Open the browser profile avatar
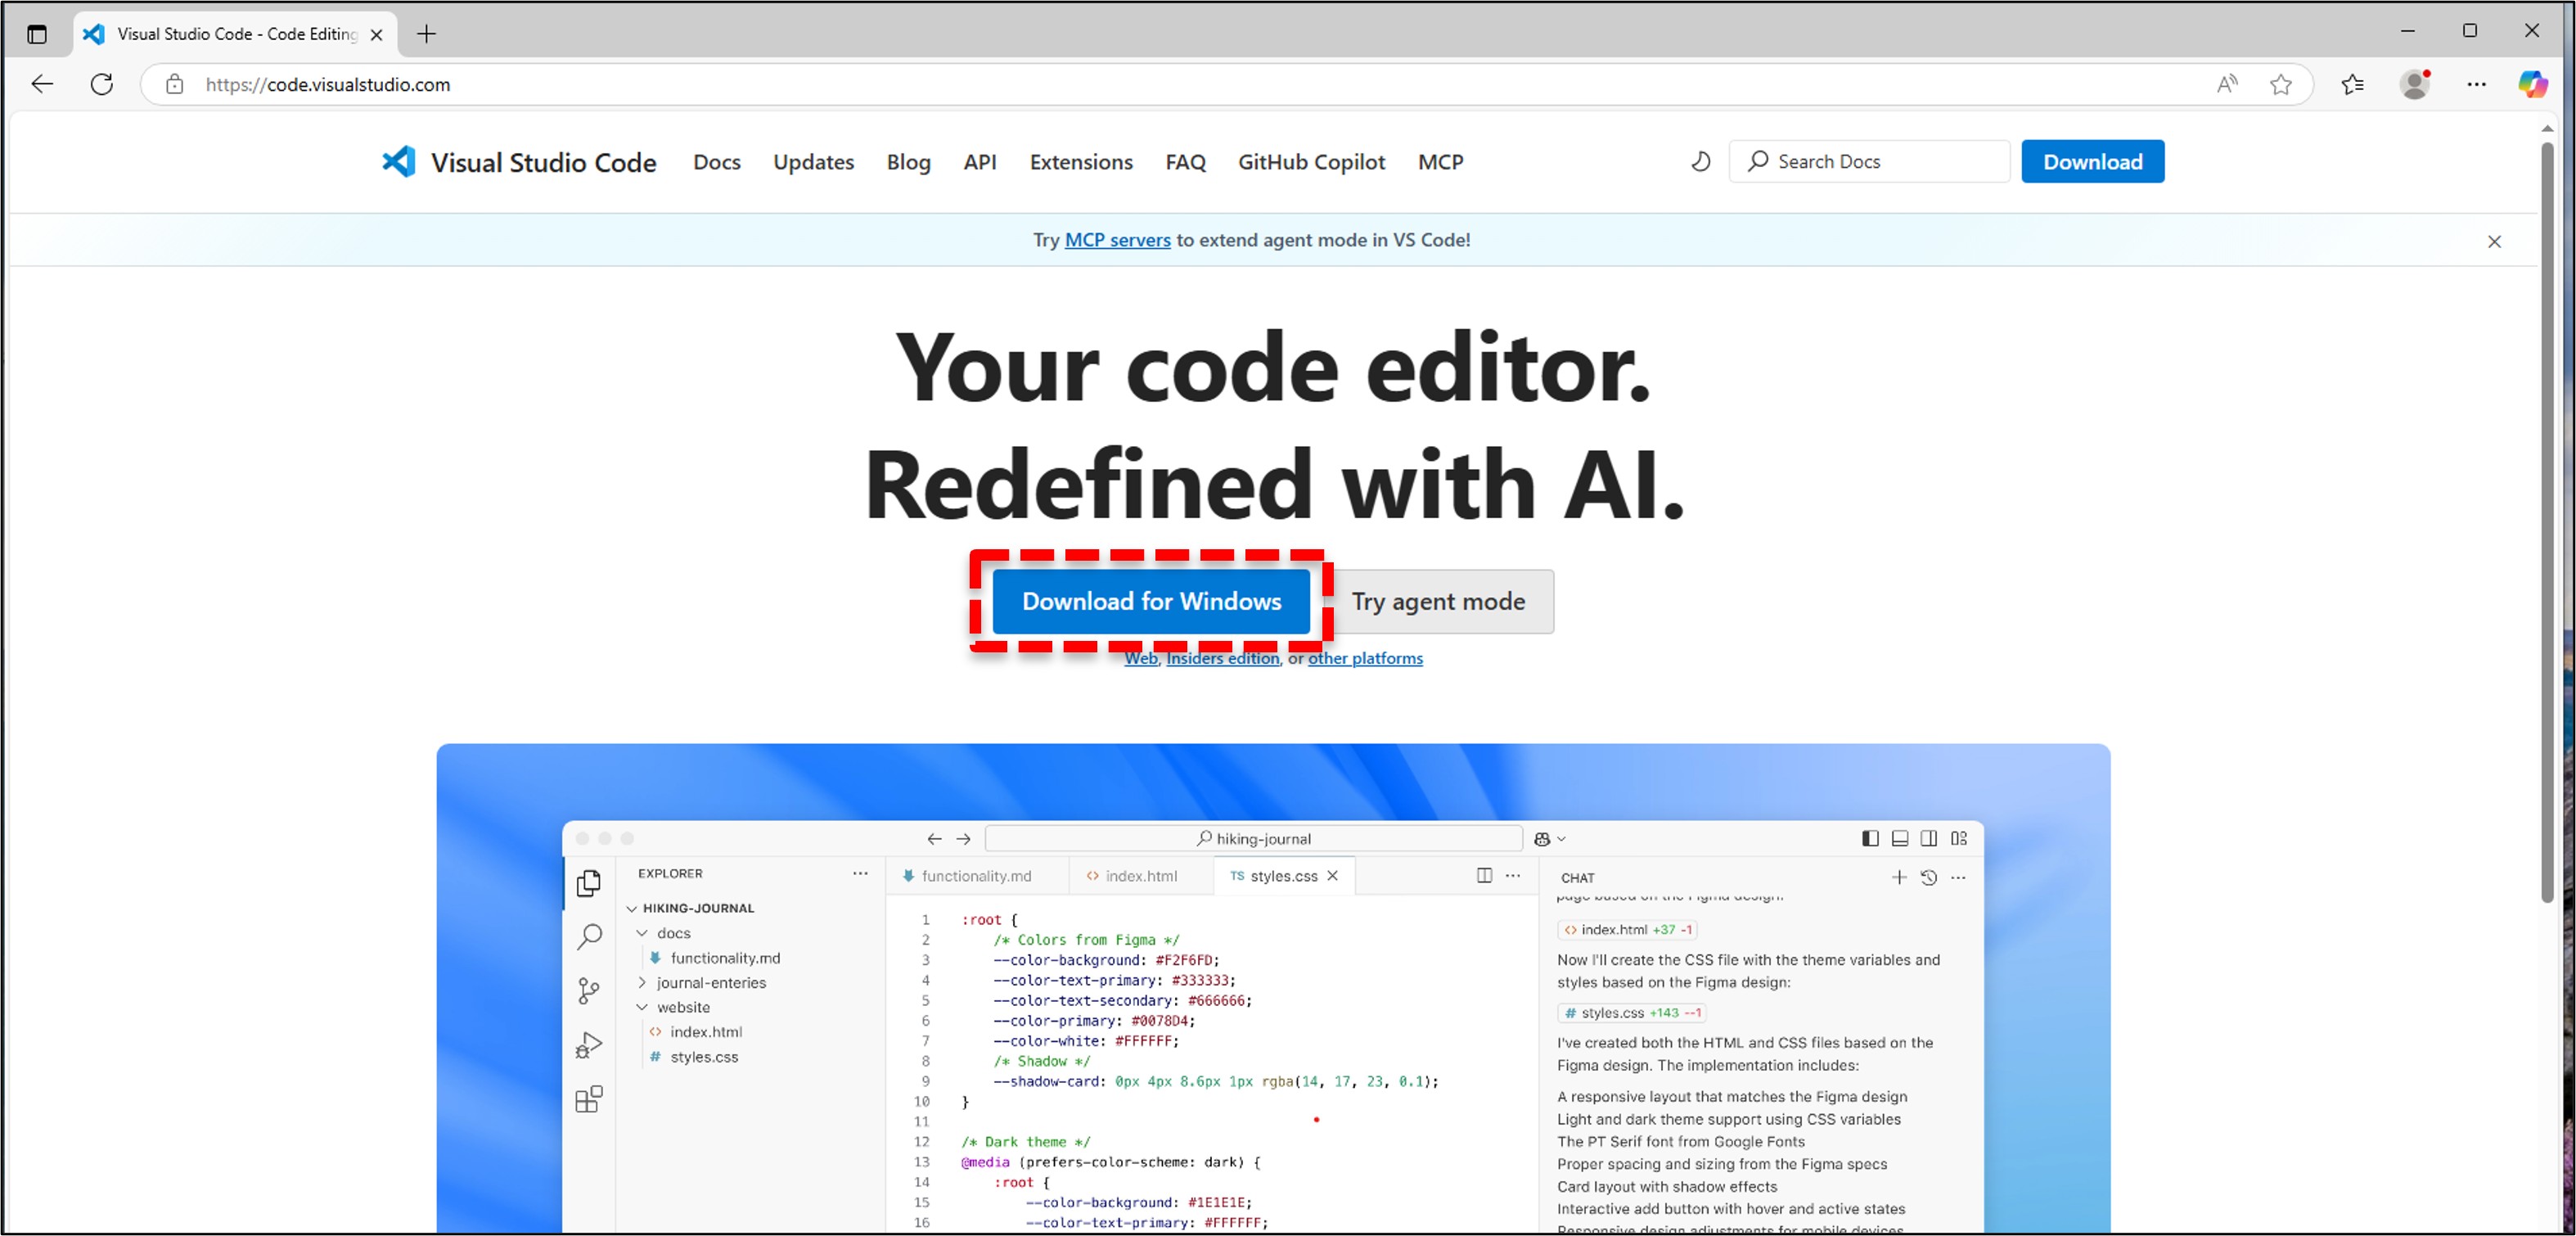2576x1236 pixels. [2414, 84]
